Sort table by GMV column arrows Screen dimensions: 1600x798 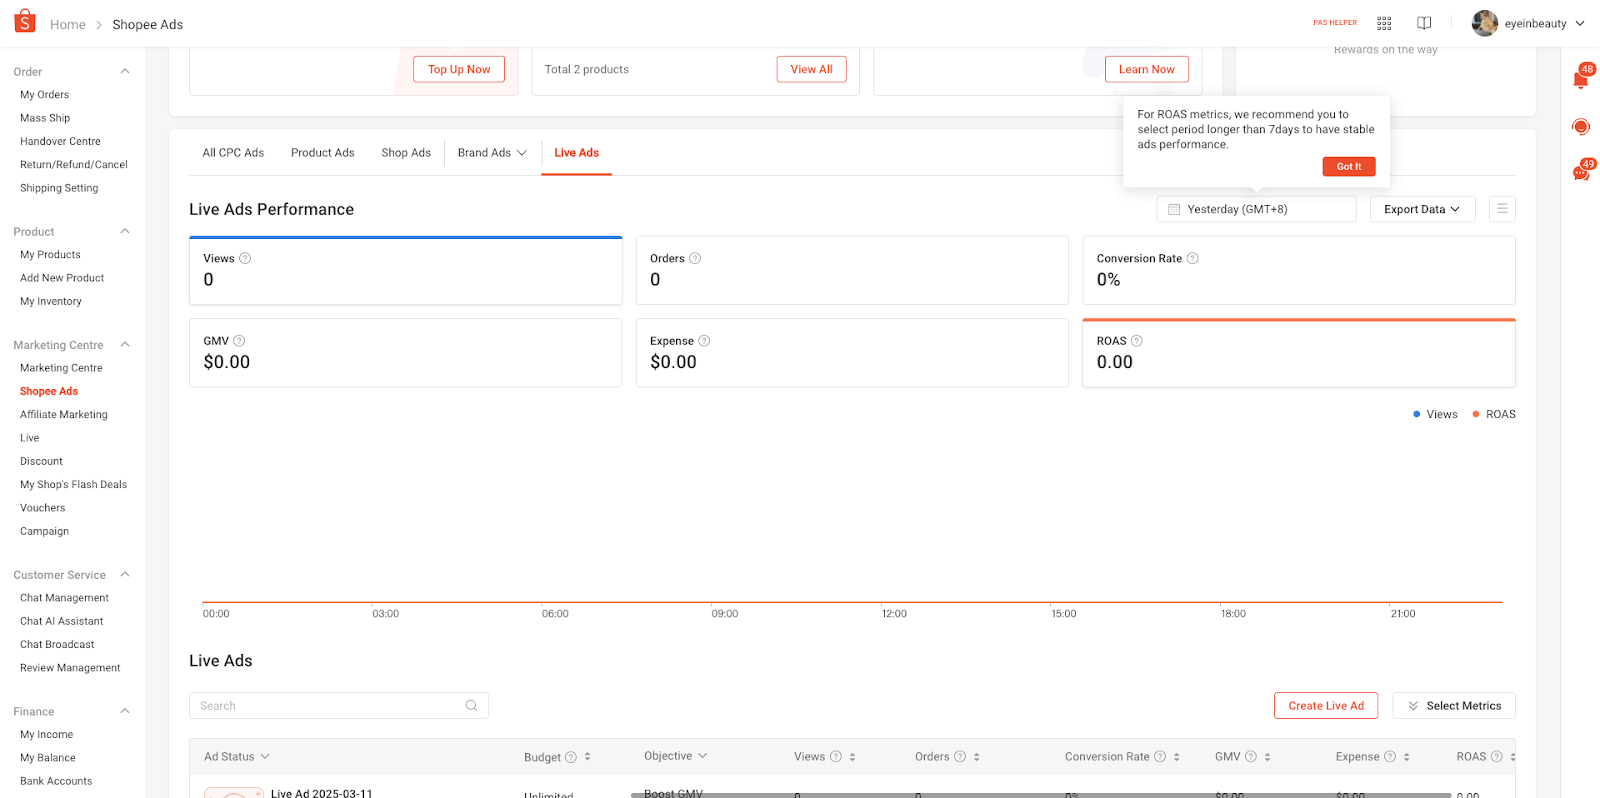pyautogui.click(x=1267, y=757)
